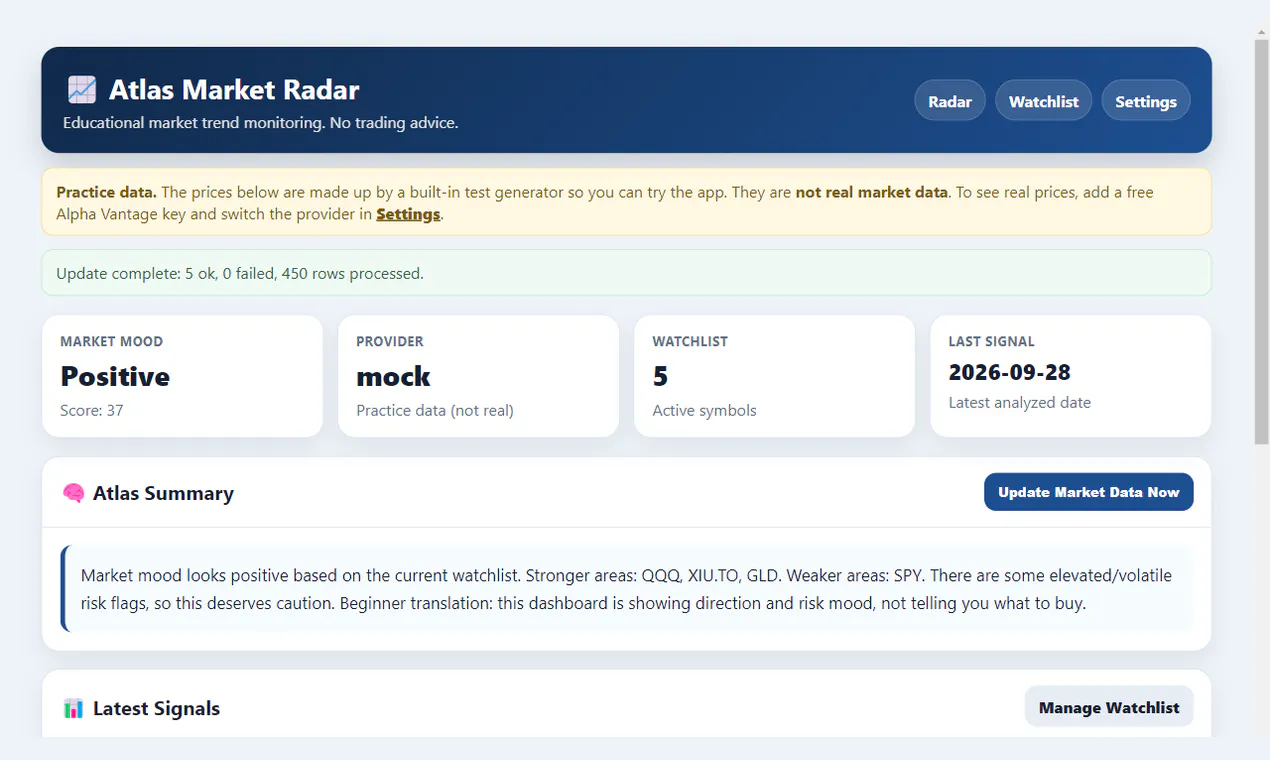The width and height of the screenshot is (1270, 760).
Task: Click the market mood summary paragraph
Action: (627, 590)
